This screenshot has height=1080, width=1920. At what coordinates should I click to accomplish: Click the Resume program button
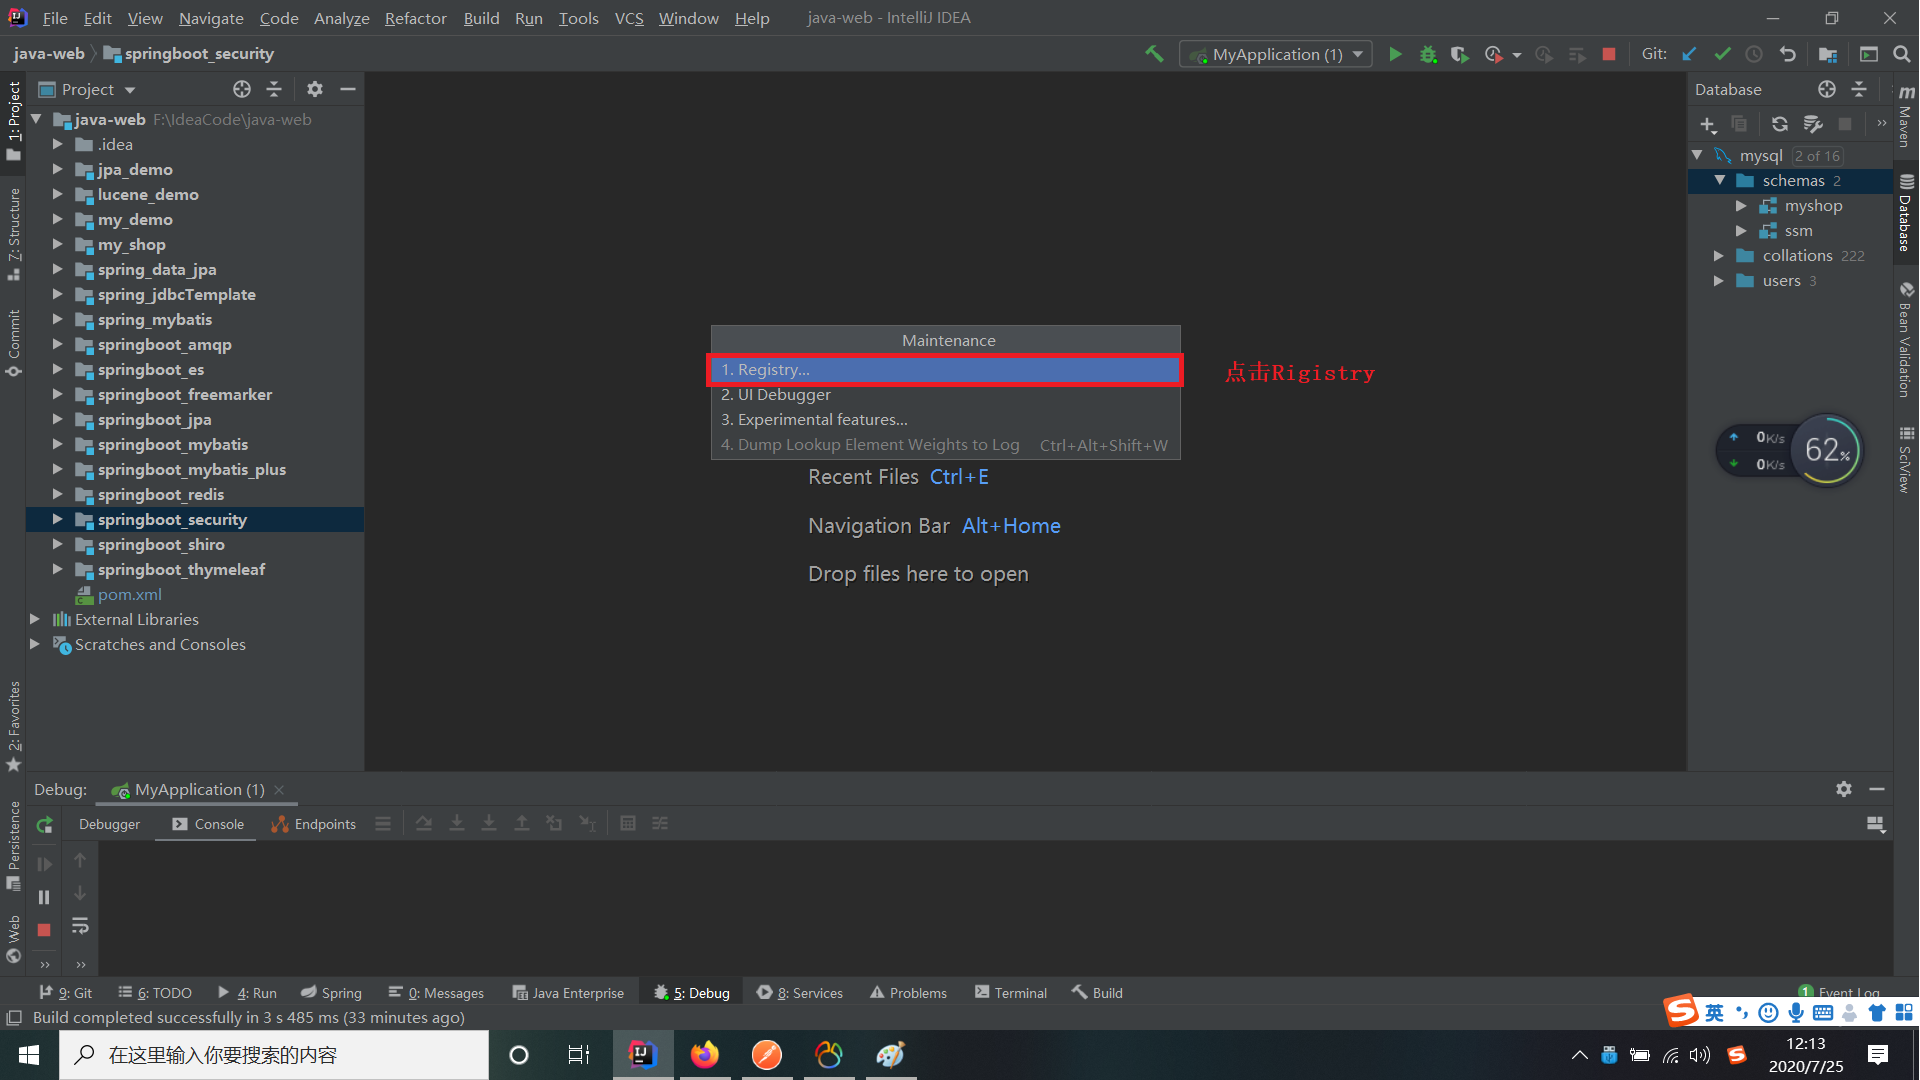(45, 864)
